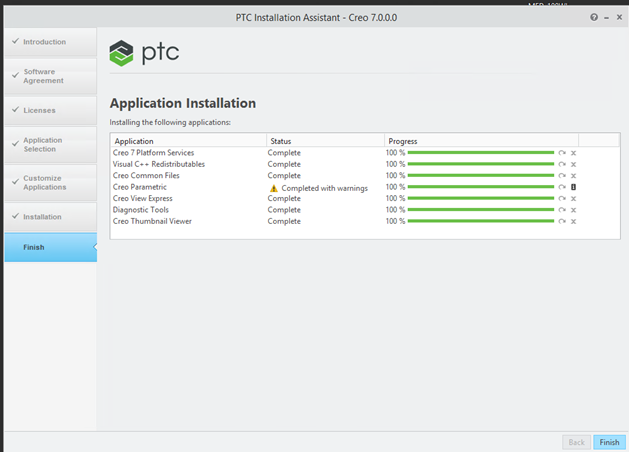Click the green ptc logo

point(144,53)
